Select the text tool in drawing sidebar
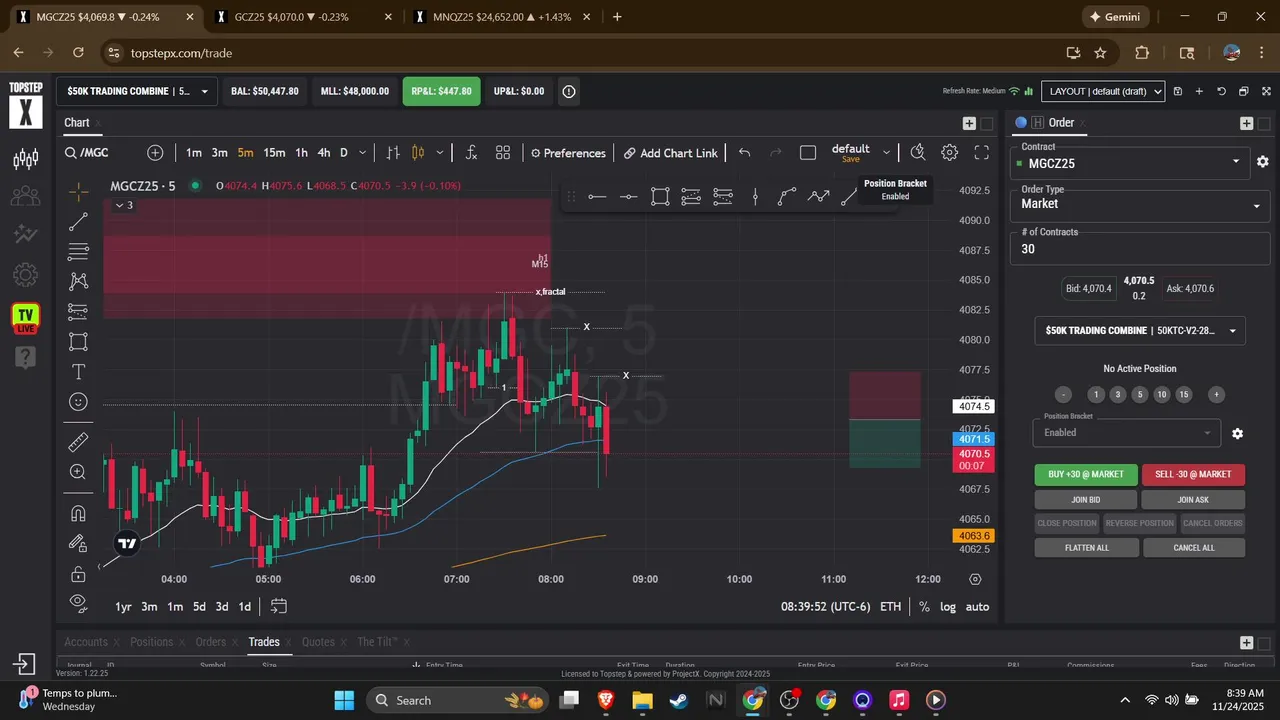 coord(78,372)
